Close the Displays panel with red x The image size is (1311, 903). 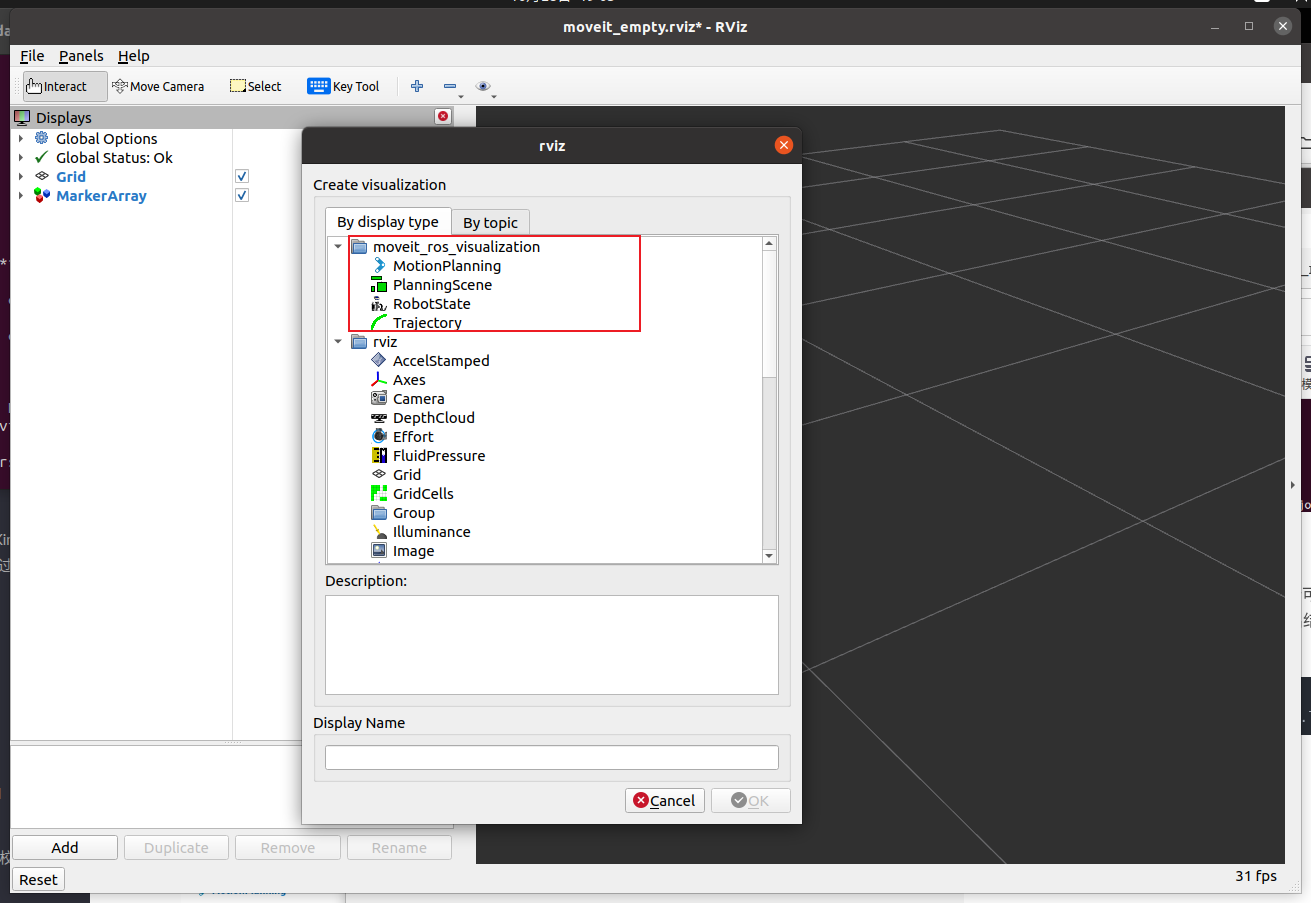coord(443,117)
